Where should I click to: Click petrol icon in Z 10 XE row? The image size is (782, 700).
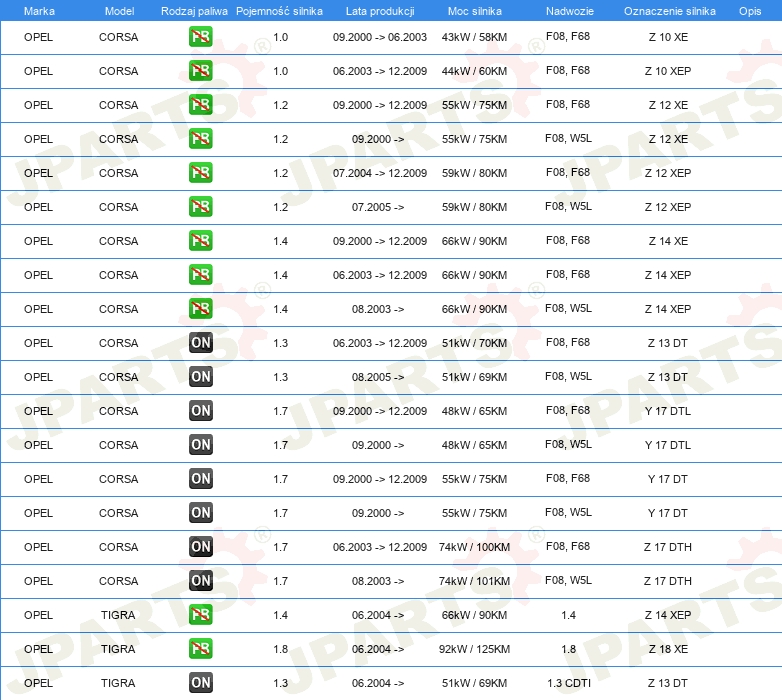[200, 37]
